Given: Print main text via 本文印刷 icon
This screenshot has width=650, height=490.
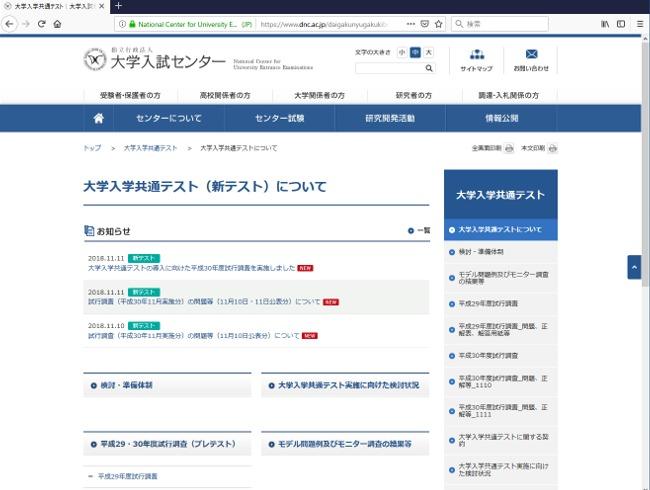Looking at the screenshot, I should click(x=553, y=148).
